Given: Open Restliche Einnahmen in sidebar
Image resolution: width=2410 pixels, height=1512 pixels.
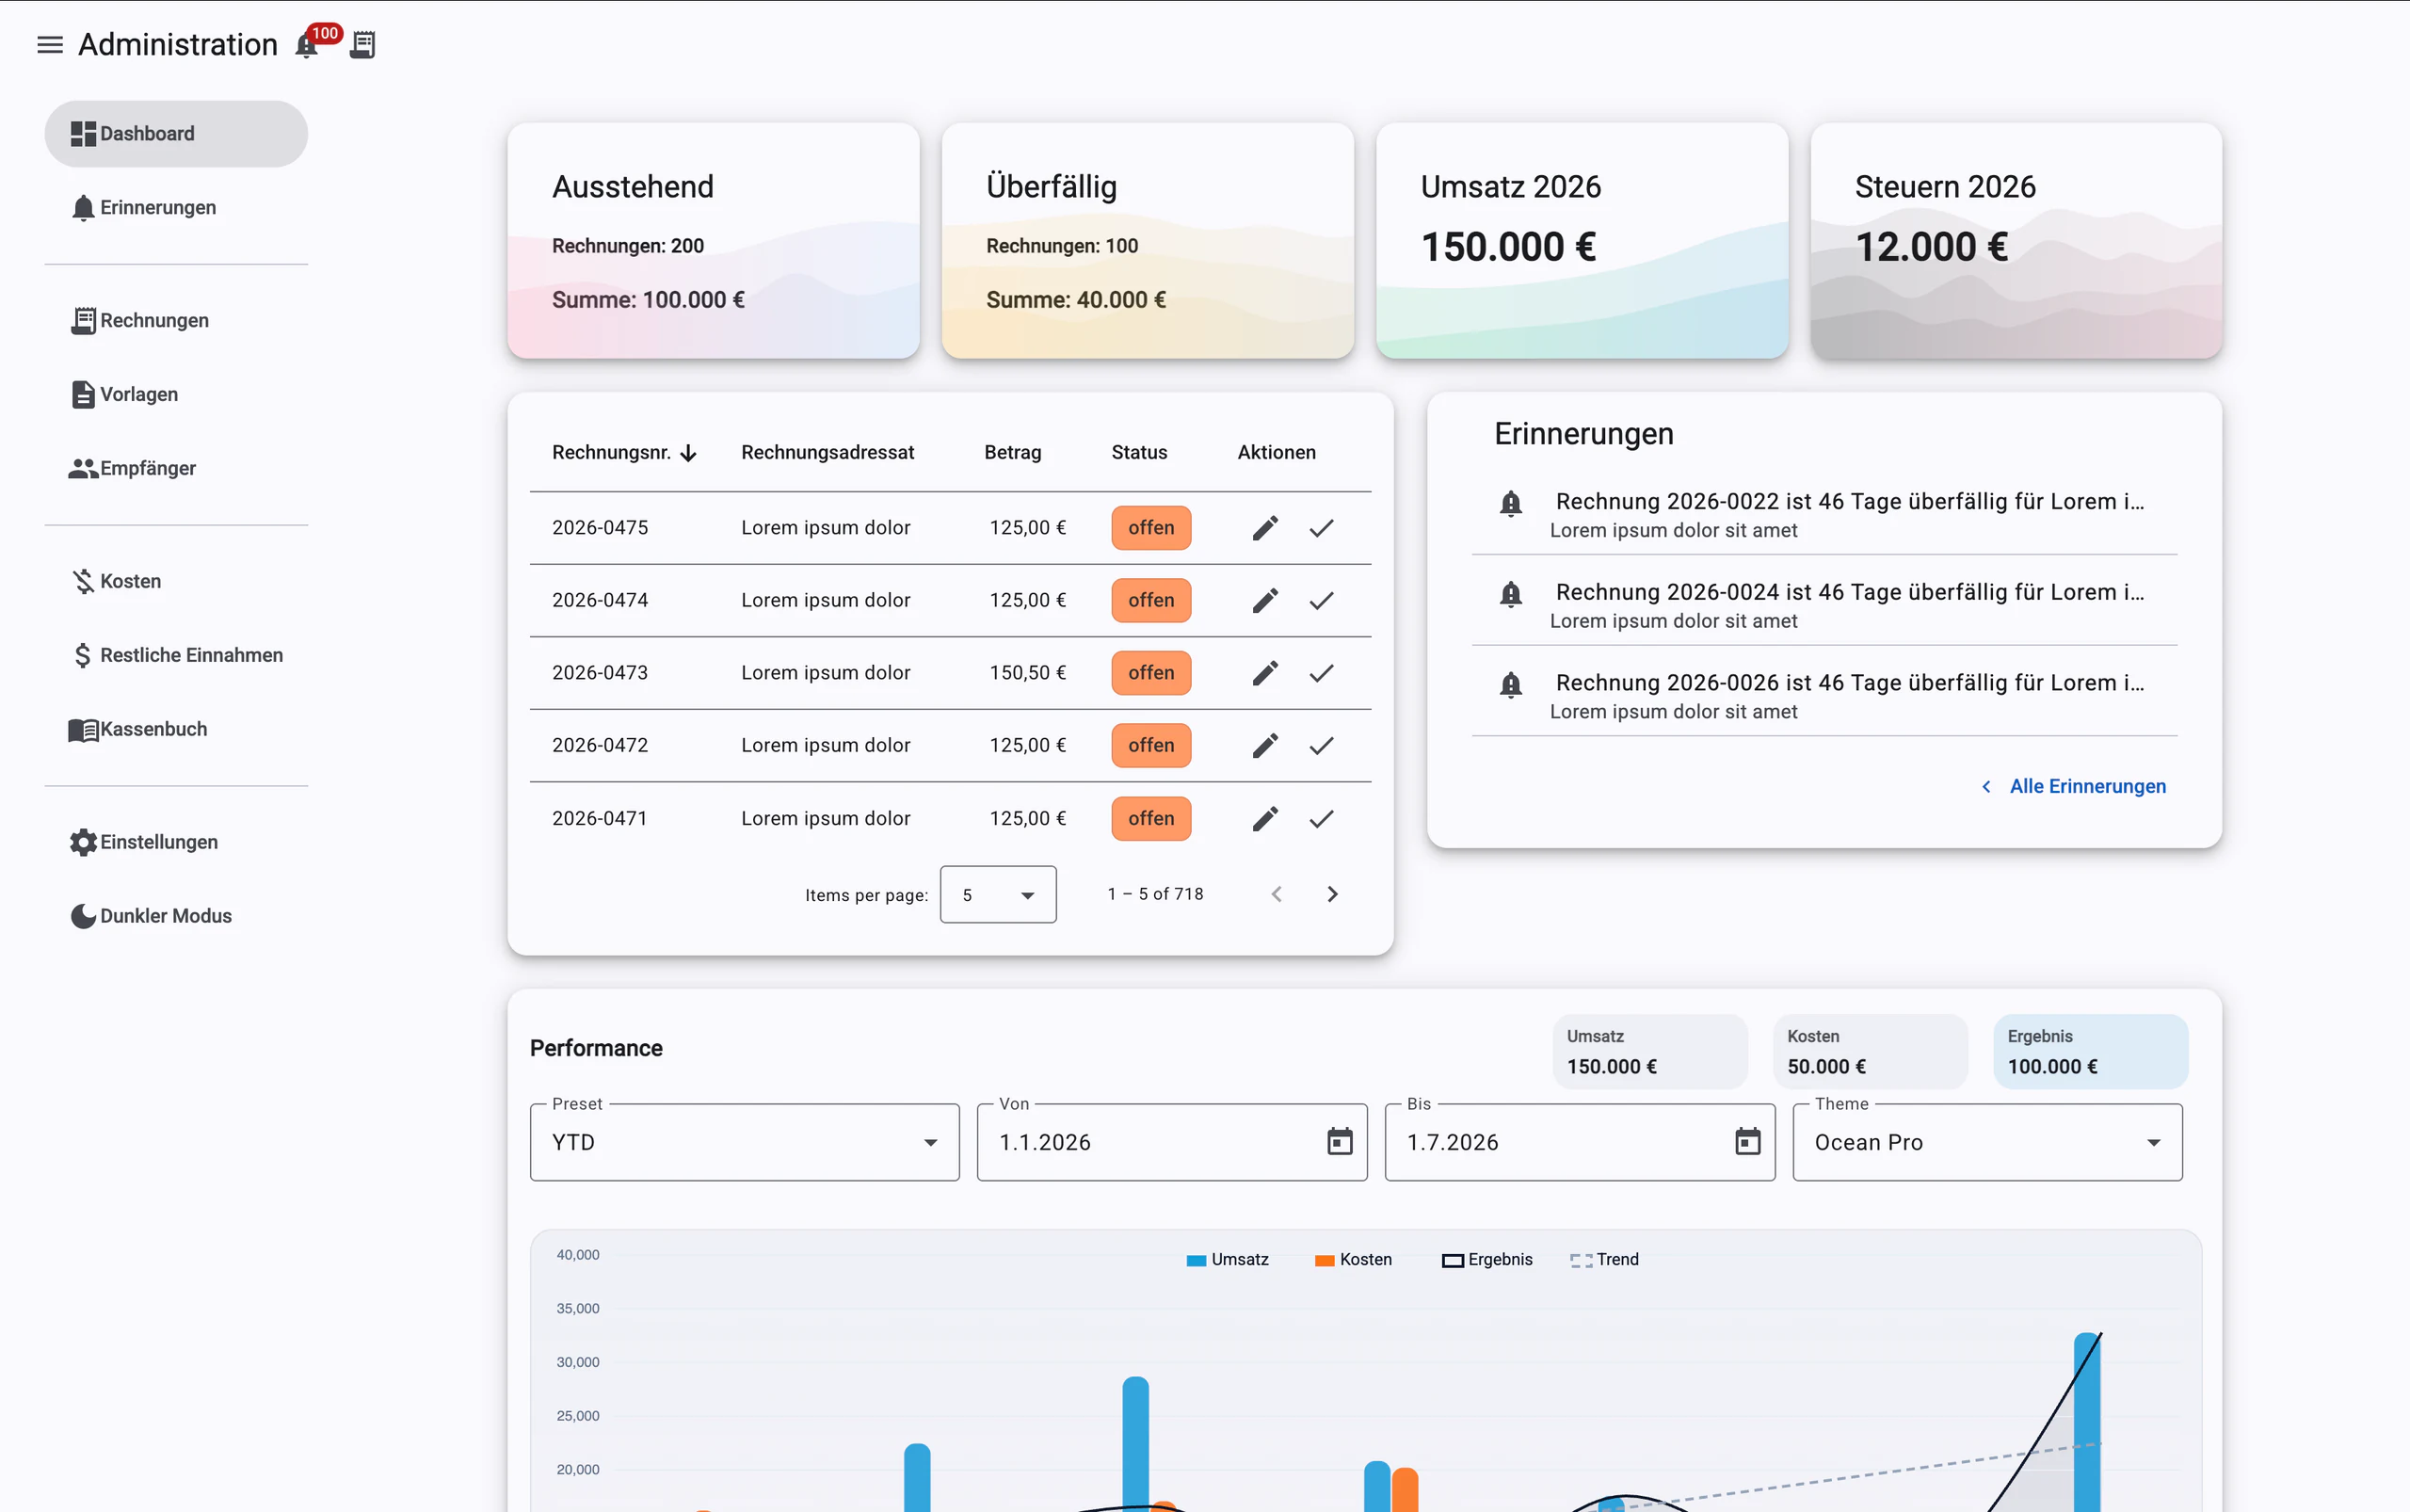Looking at the screenshot, I should 176,656.
